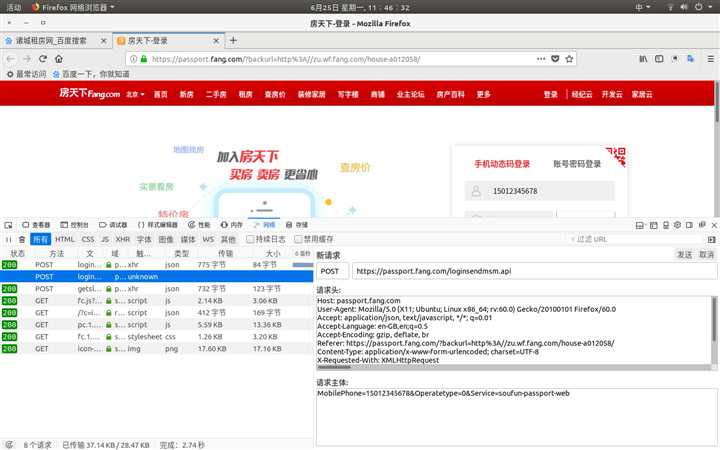Screen dimensions: 720x450
Task: Click the QR code login corner icon
Action: [616, 156]
